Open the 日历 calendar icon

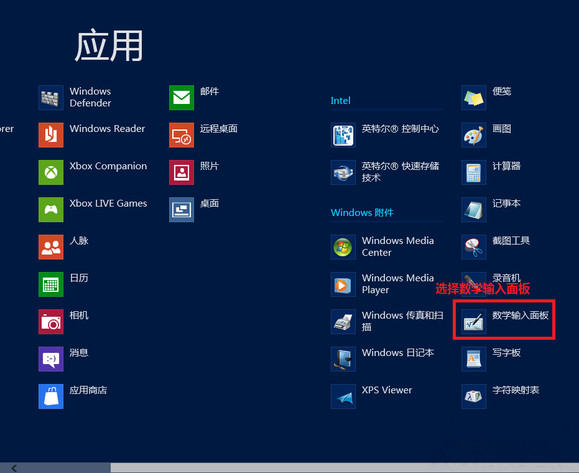(51, 284)
